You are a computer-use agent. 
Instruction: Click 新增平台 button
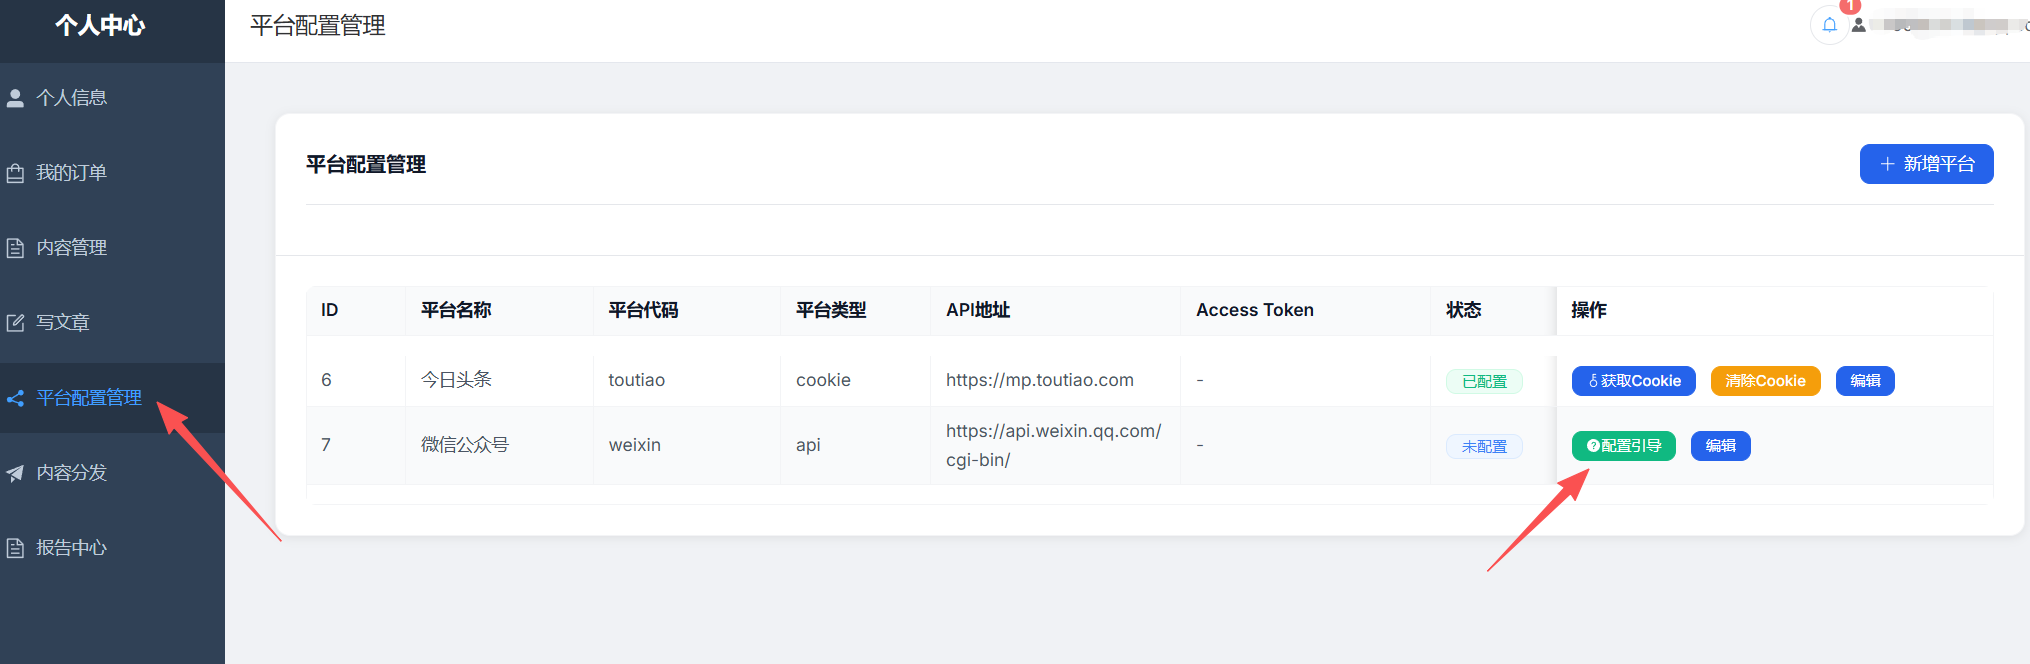pos(1926,164)
